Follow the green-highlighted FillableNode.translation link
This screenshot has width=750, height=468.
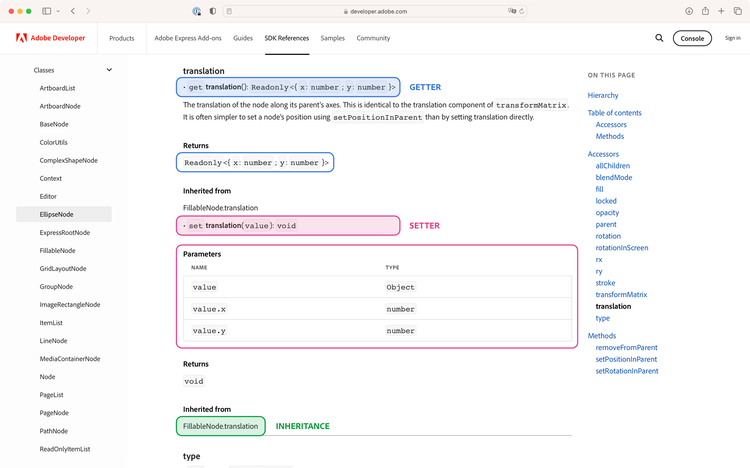point(220,426)
